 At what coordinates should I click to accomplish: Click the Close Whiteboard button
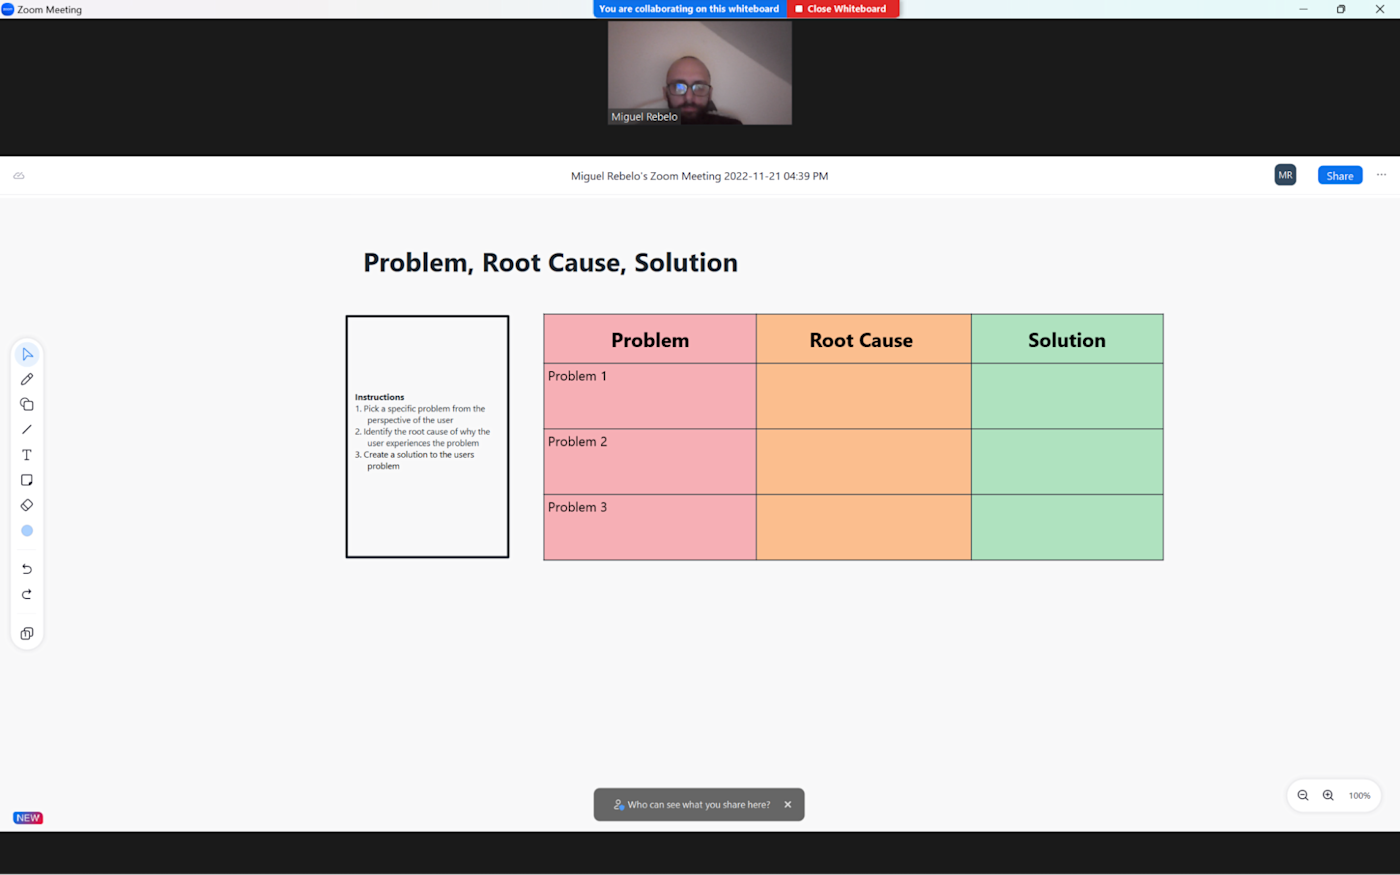click(x=843, y=9)
